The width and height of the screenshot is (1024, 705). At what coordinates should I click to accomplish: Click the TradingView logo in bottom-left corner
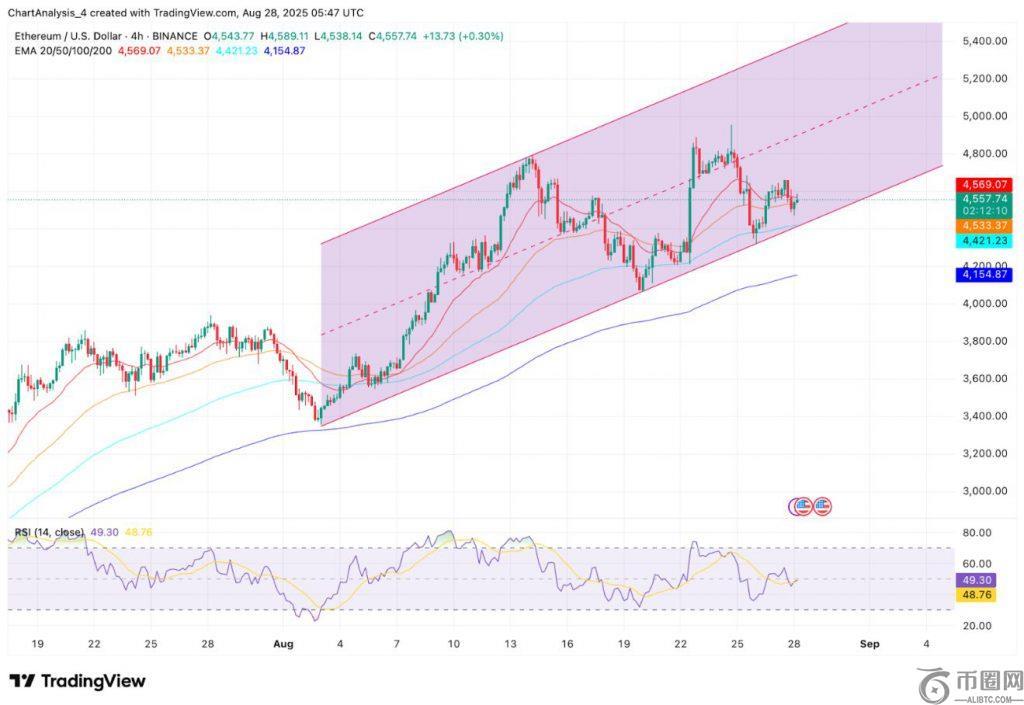78,681
